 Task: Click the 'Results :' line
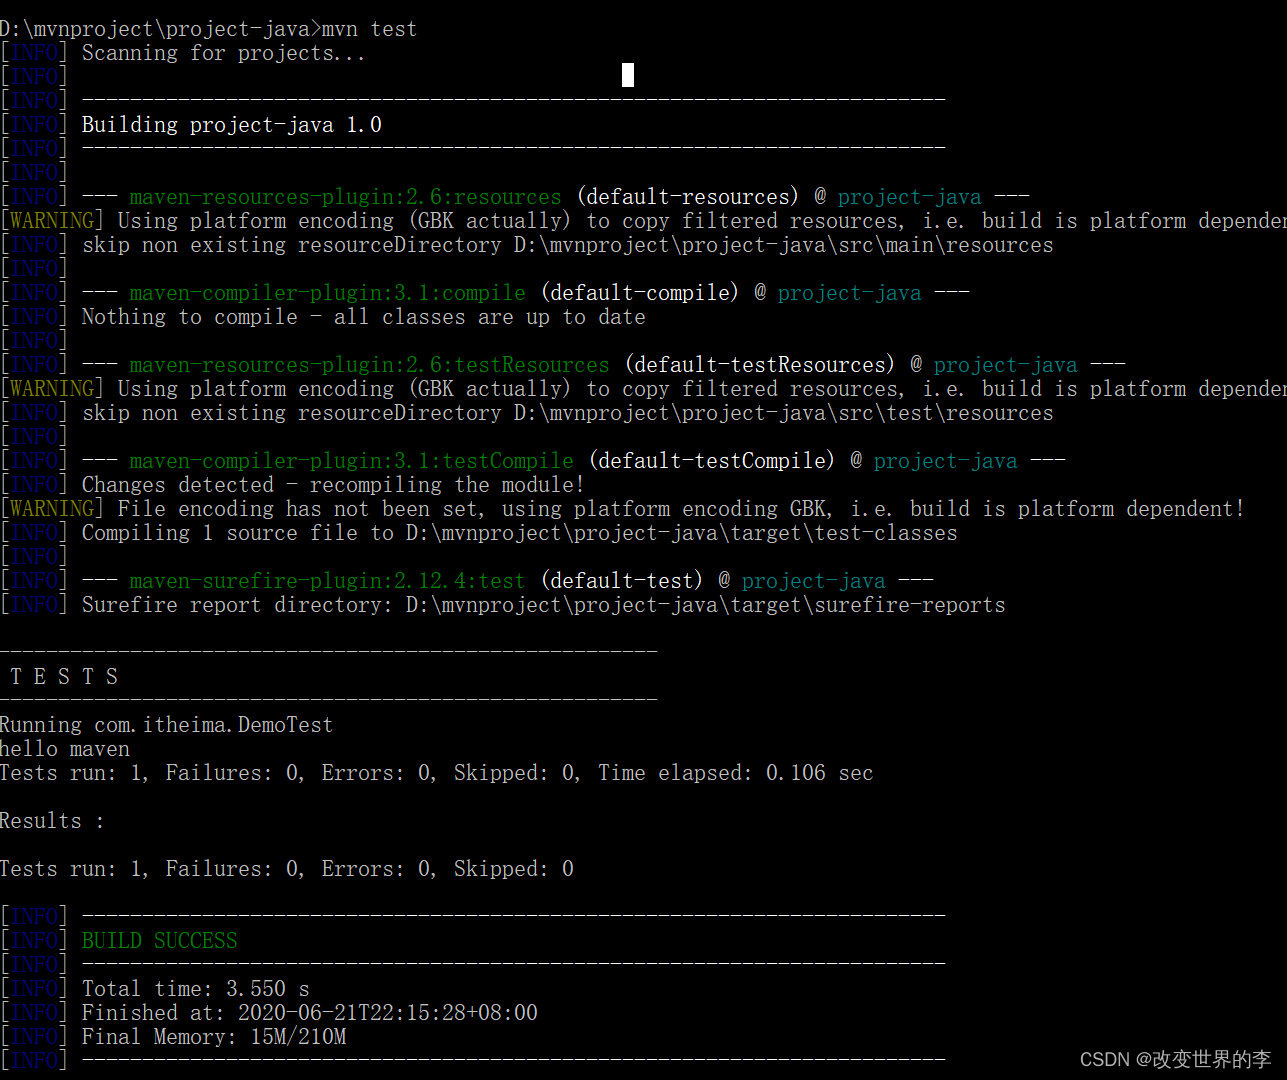52,821
